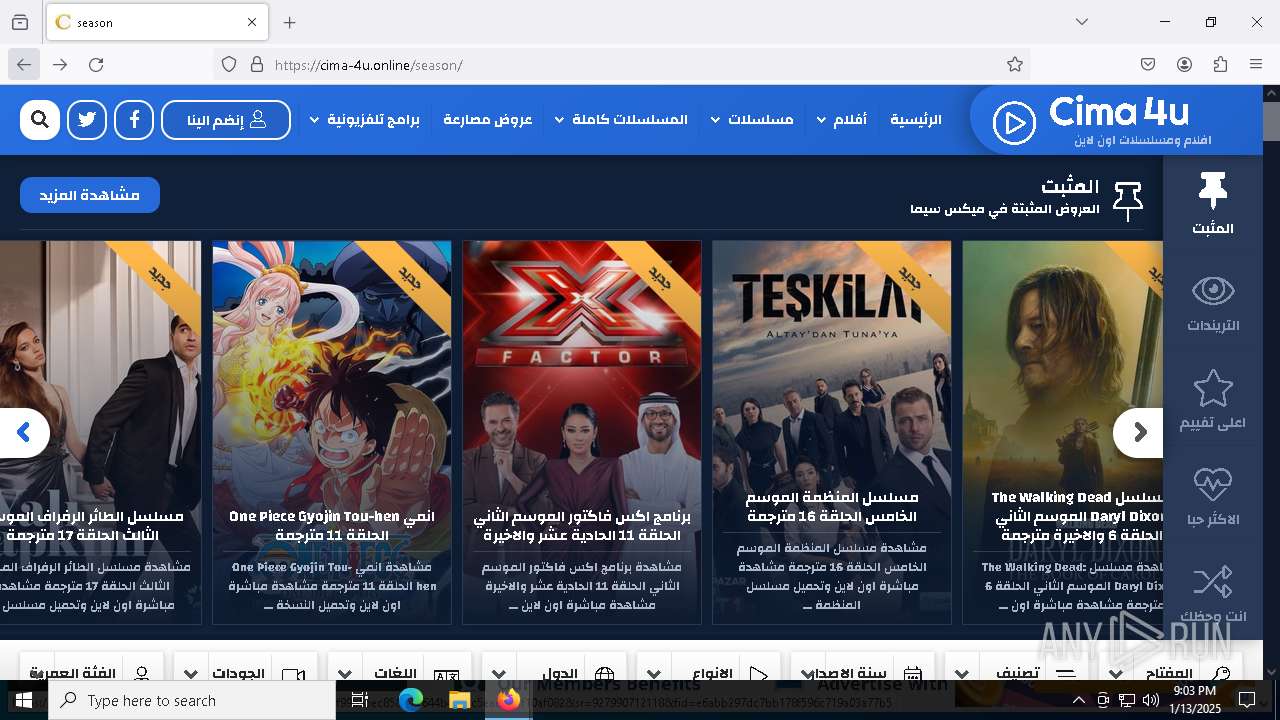Open the extensions puzzle icon
1280x720 pixels.
[x=1220, y=64]
